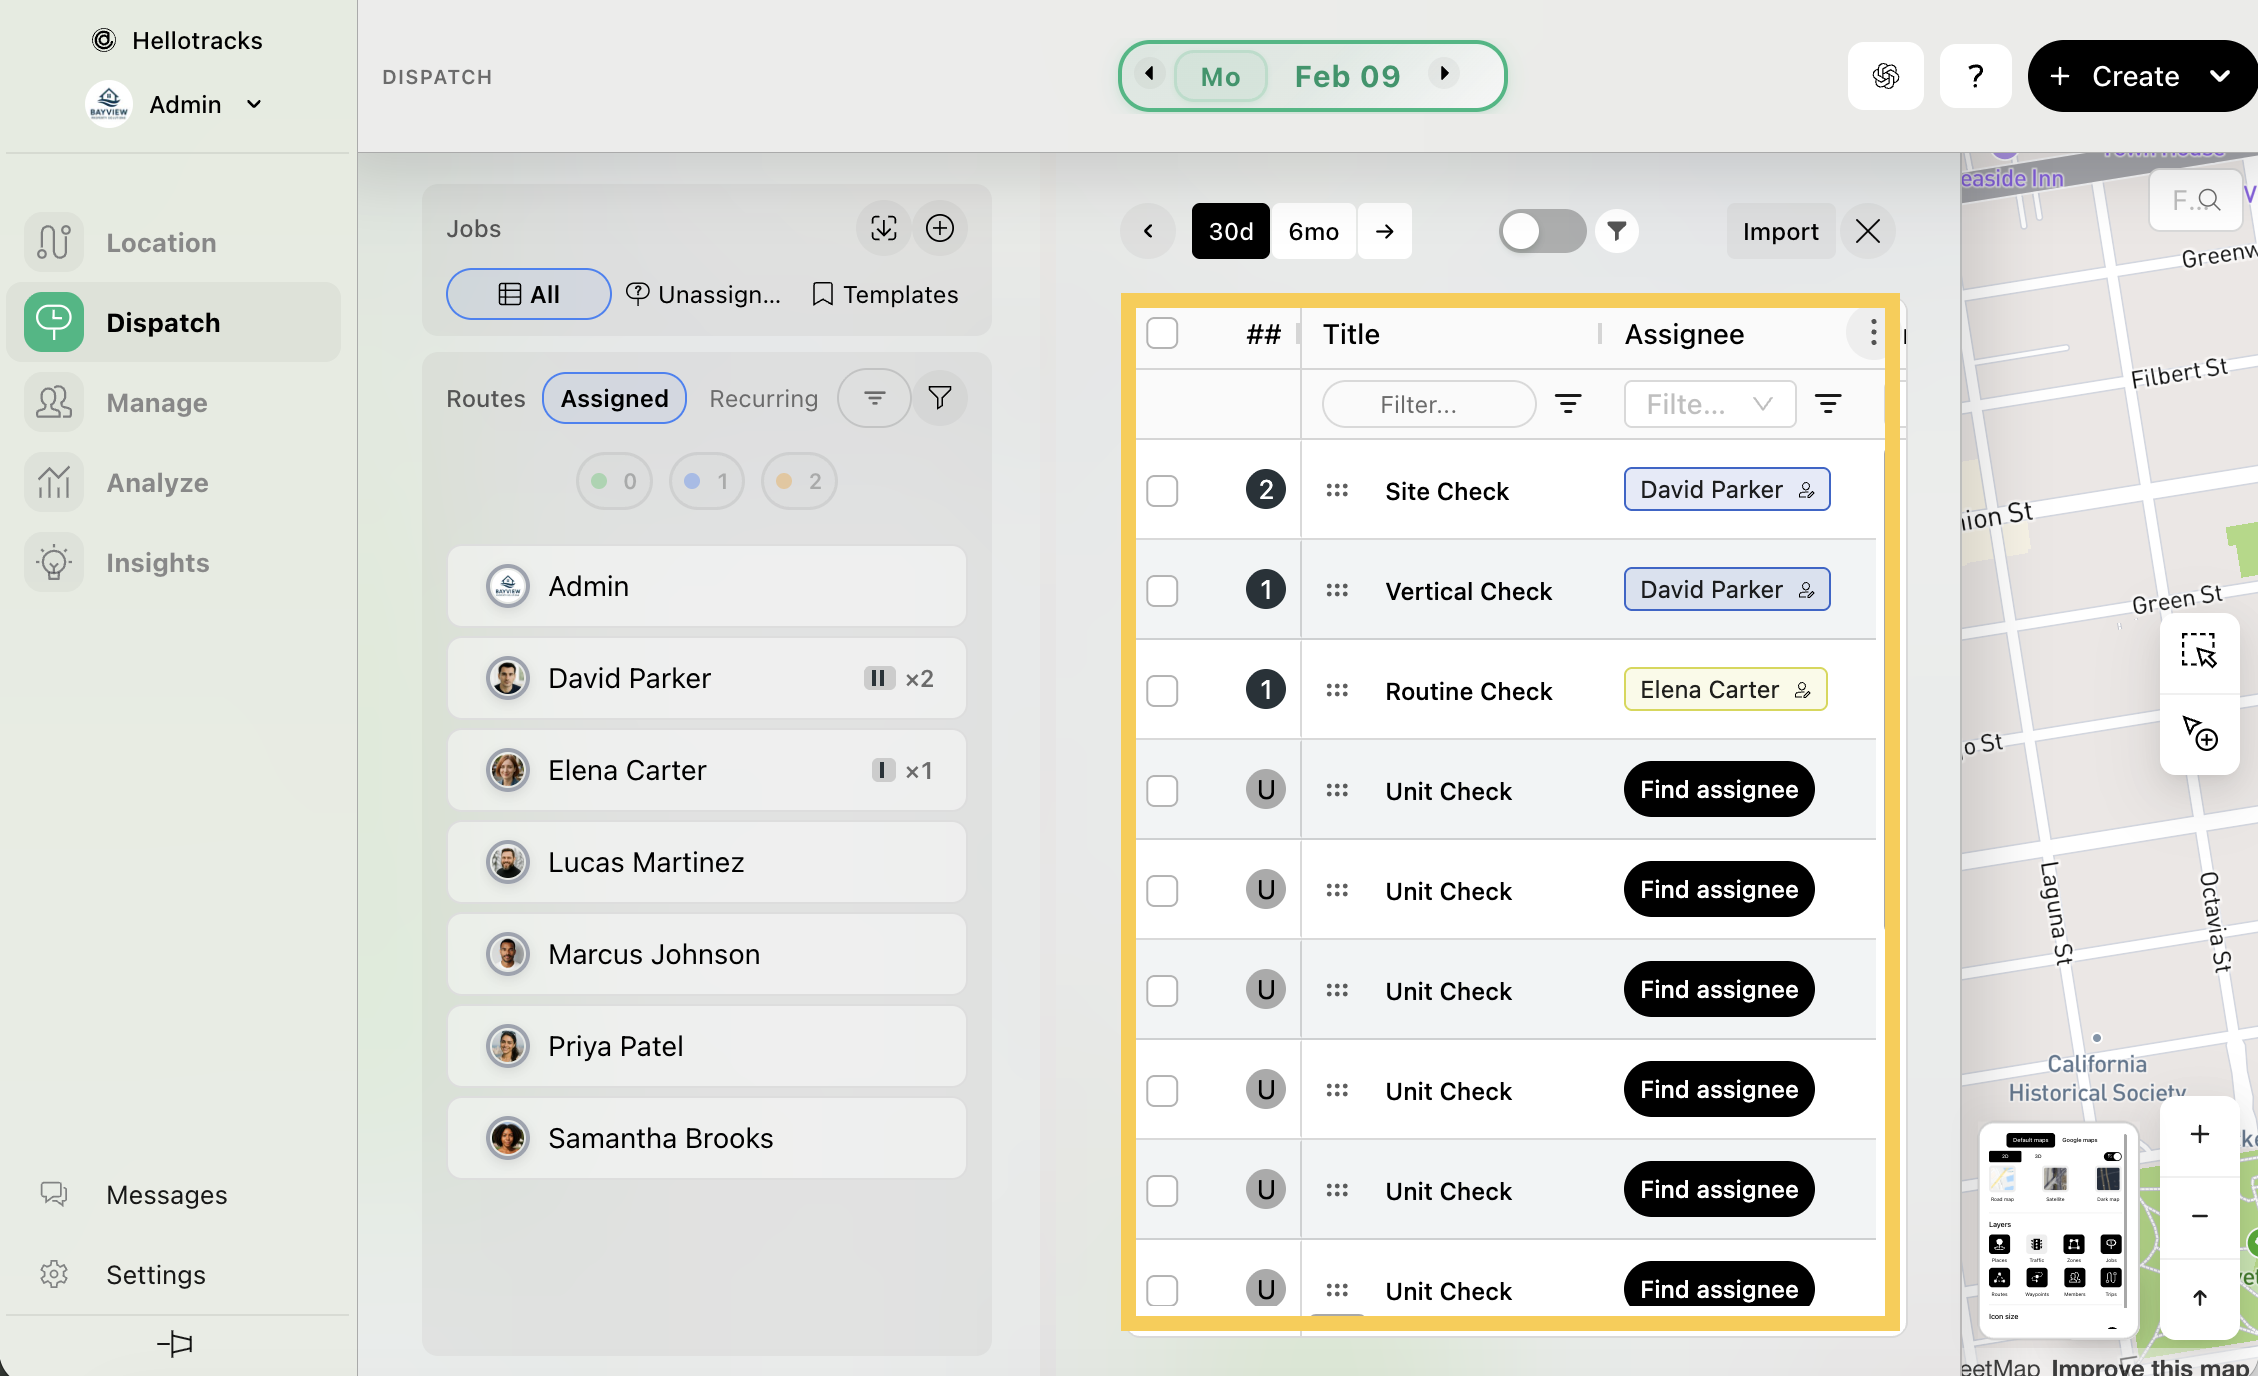Collapse the sidebar with the pin icon

tap(175, 1343)
